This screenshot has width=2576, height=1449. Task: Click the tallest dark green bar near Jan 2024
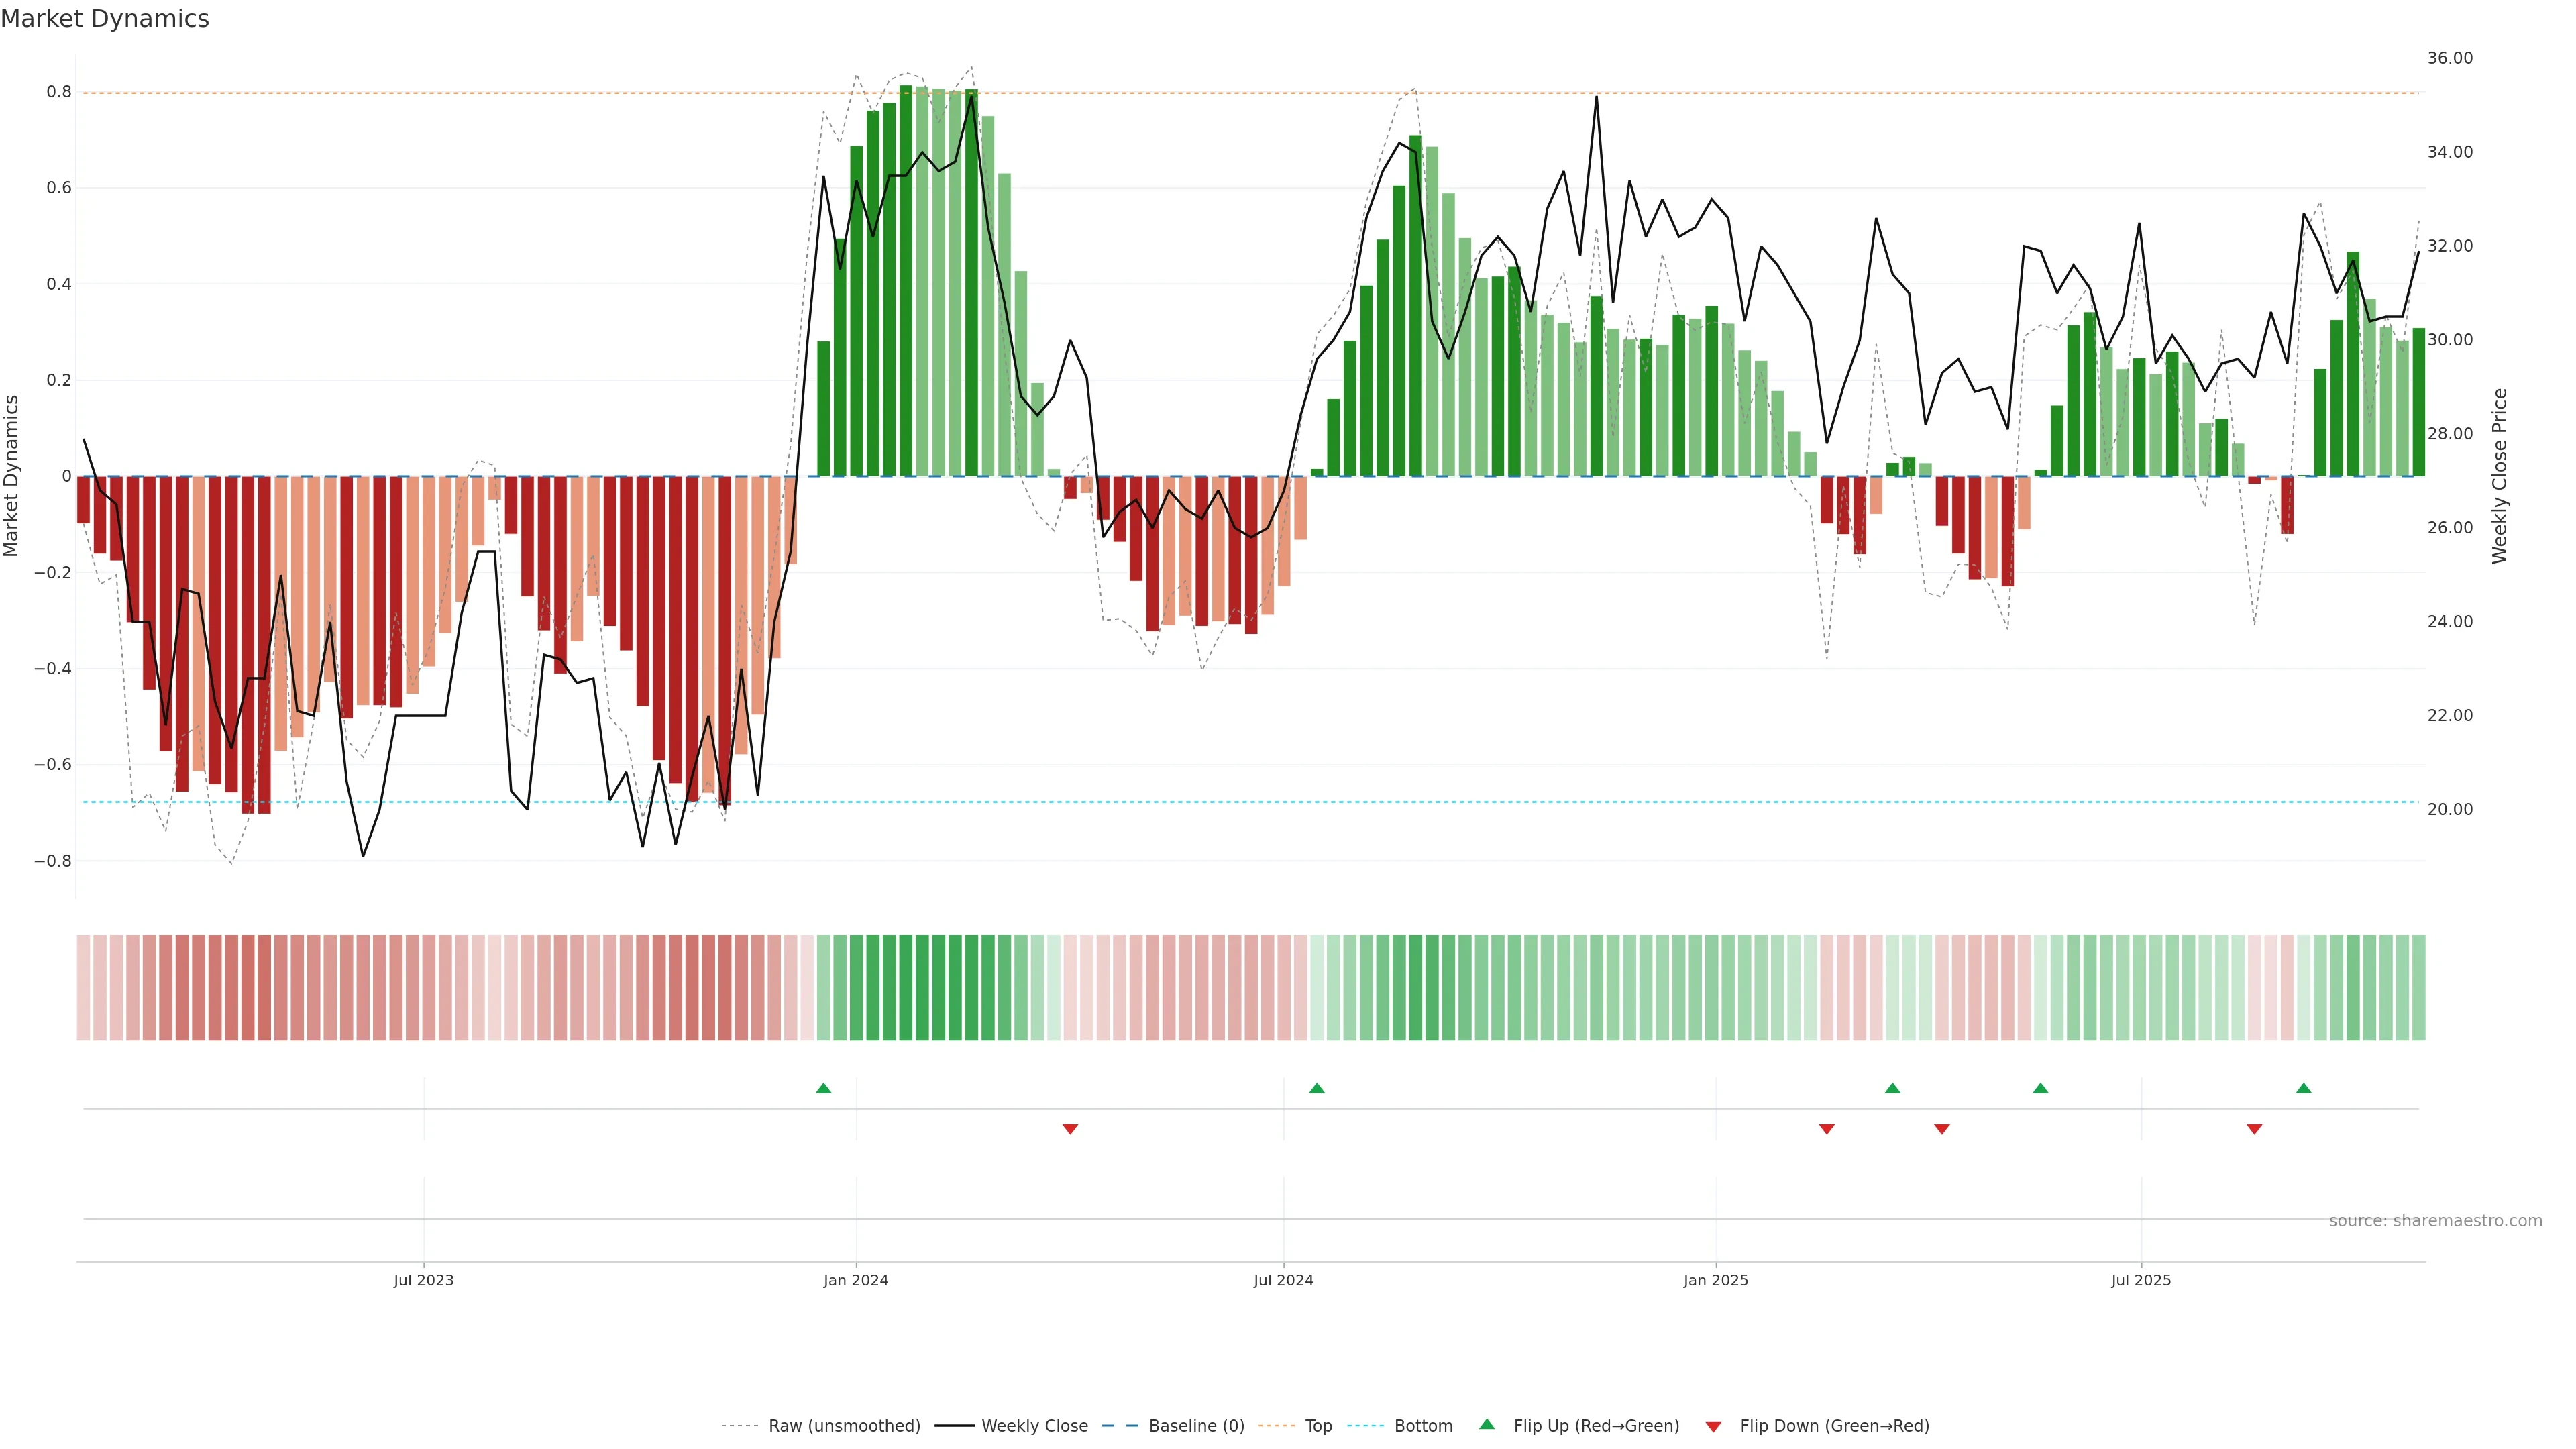coord(905,280)
